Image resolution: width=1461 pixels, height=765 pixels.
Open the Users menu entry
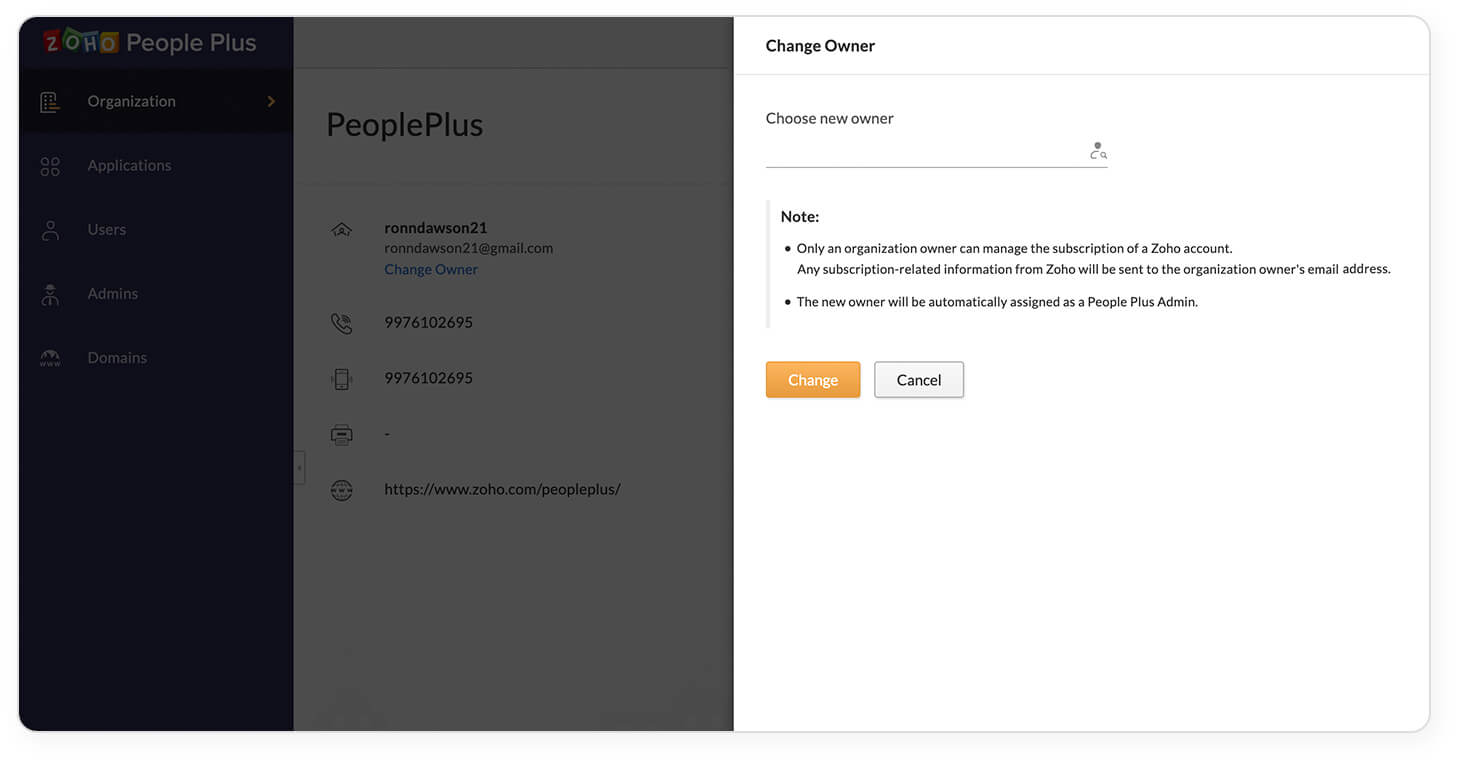coord(106,230)
